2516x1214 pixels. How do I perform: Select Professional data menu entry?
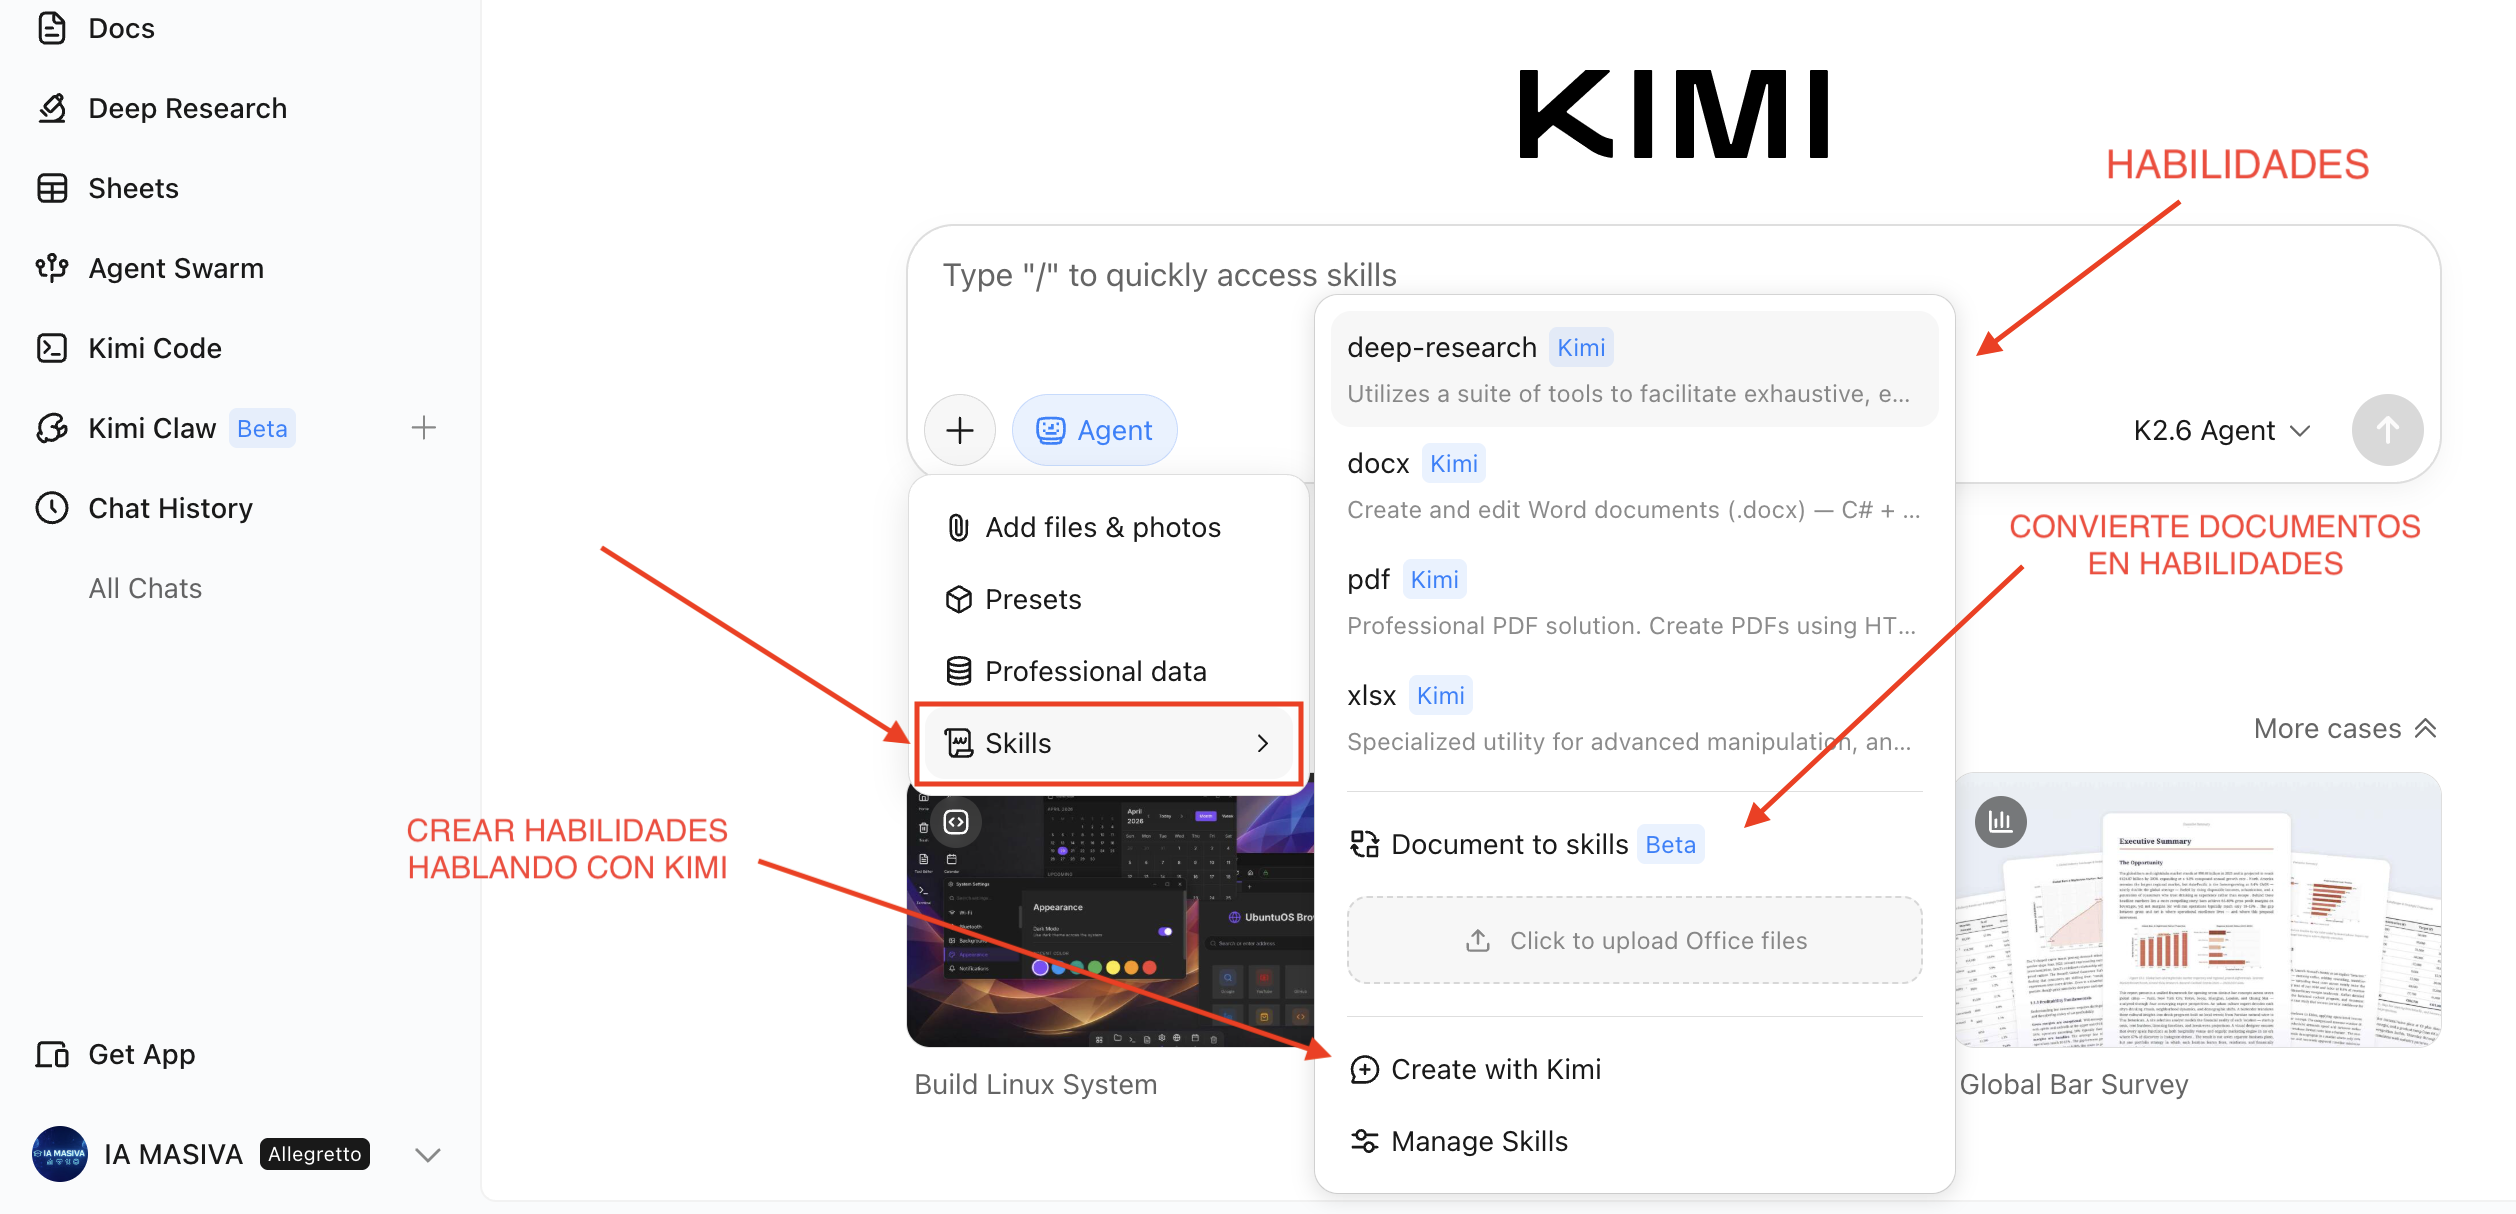tap(1108, 671)
